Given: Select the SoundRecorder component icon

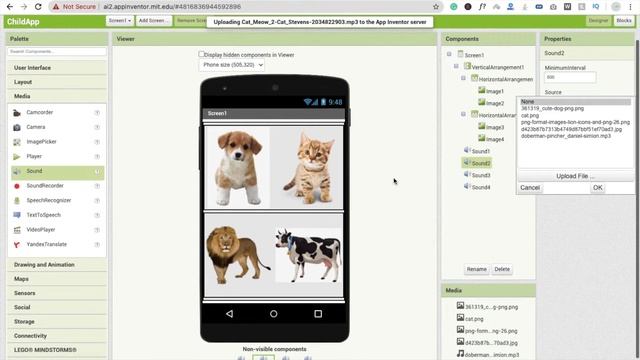Looking at the screenshot, I should pos(17,186).
